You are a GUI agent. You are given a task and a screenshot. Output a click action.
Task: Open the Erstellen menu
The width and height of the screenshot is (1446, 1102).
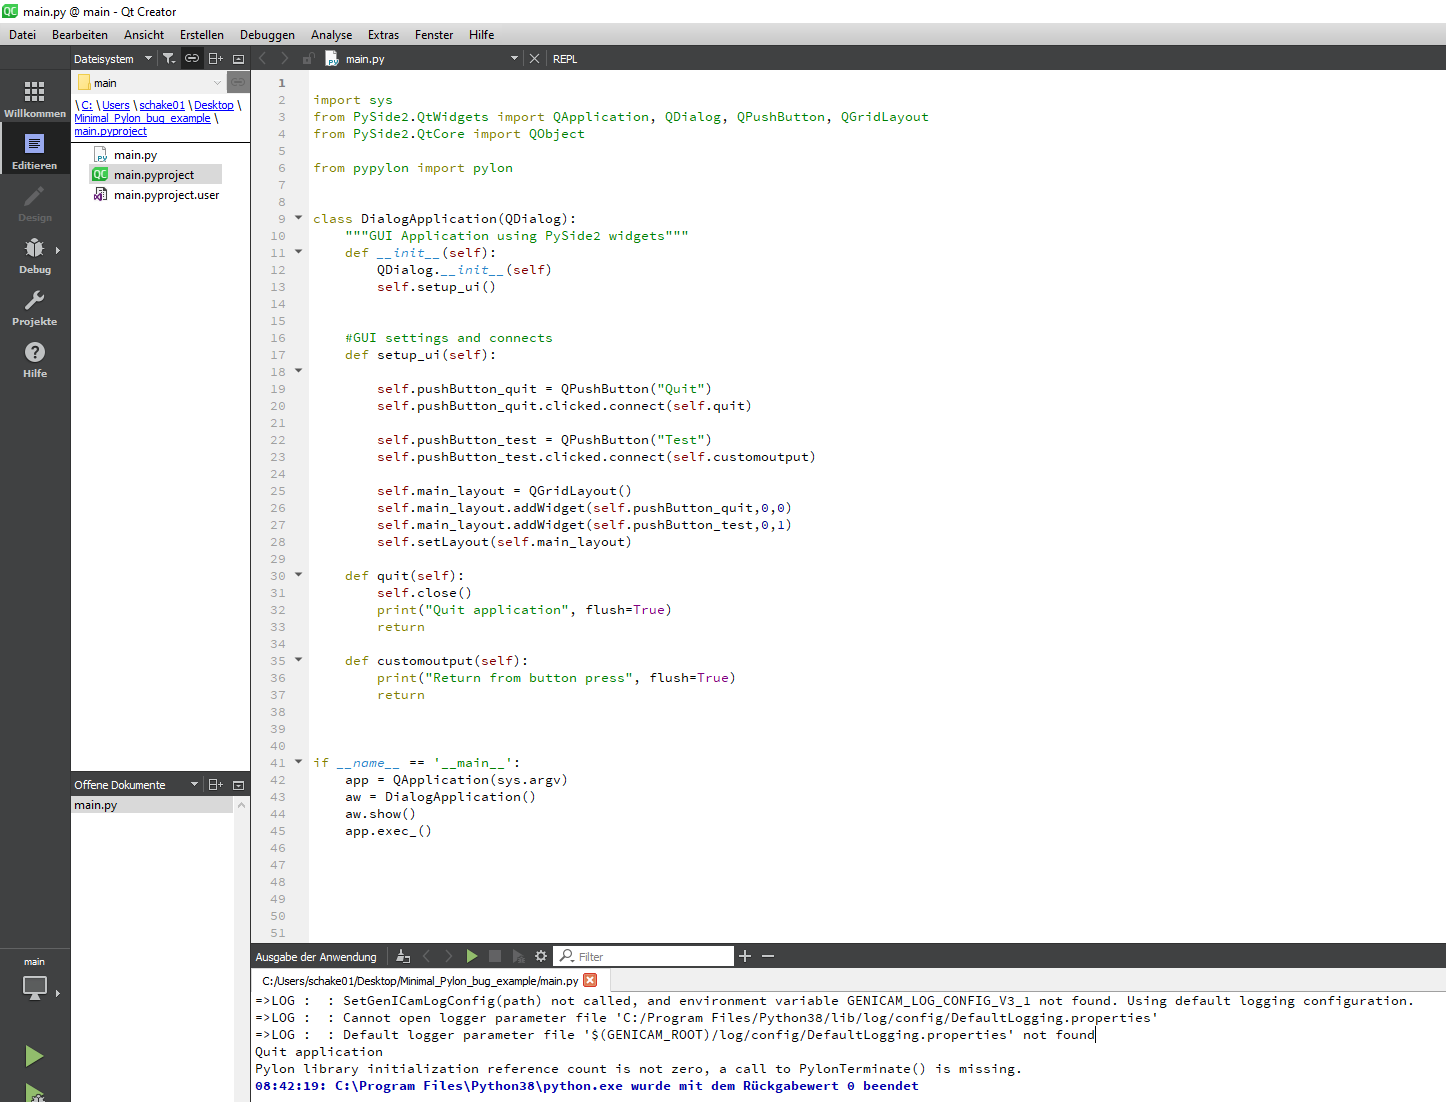[x=202, y=35]
